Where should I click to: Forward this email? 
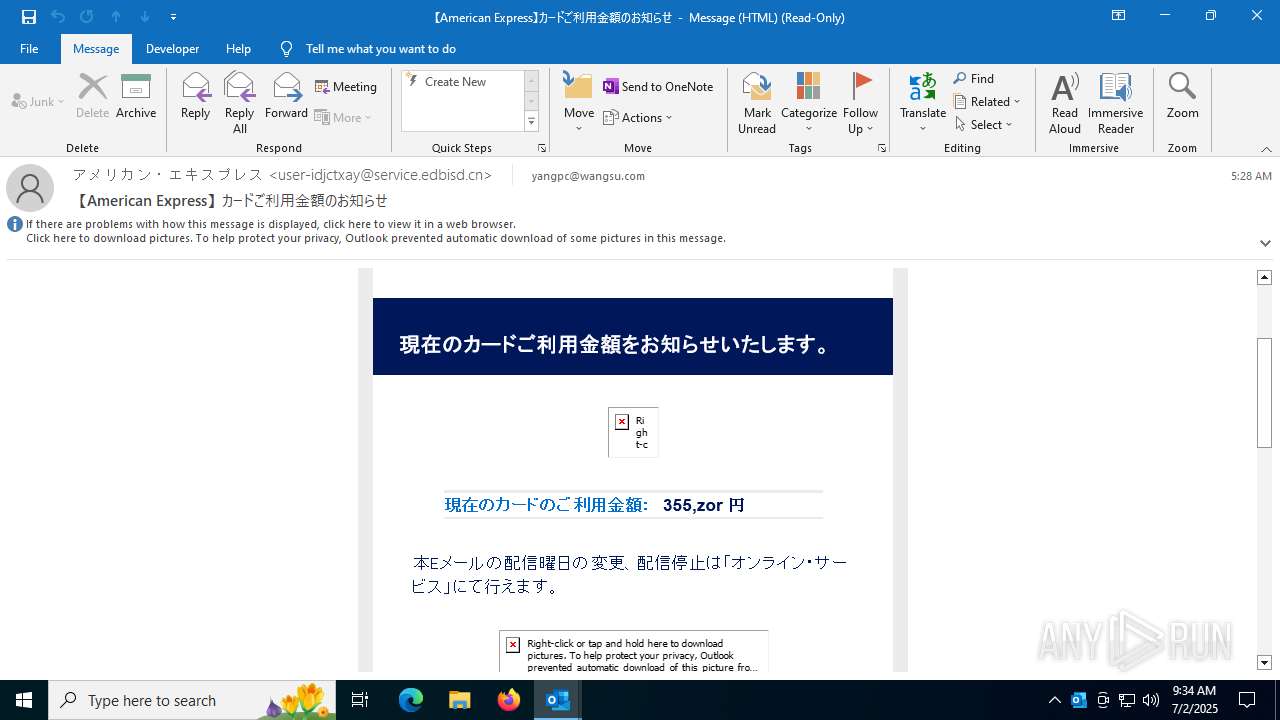[x=286, y=97]
